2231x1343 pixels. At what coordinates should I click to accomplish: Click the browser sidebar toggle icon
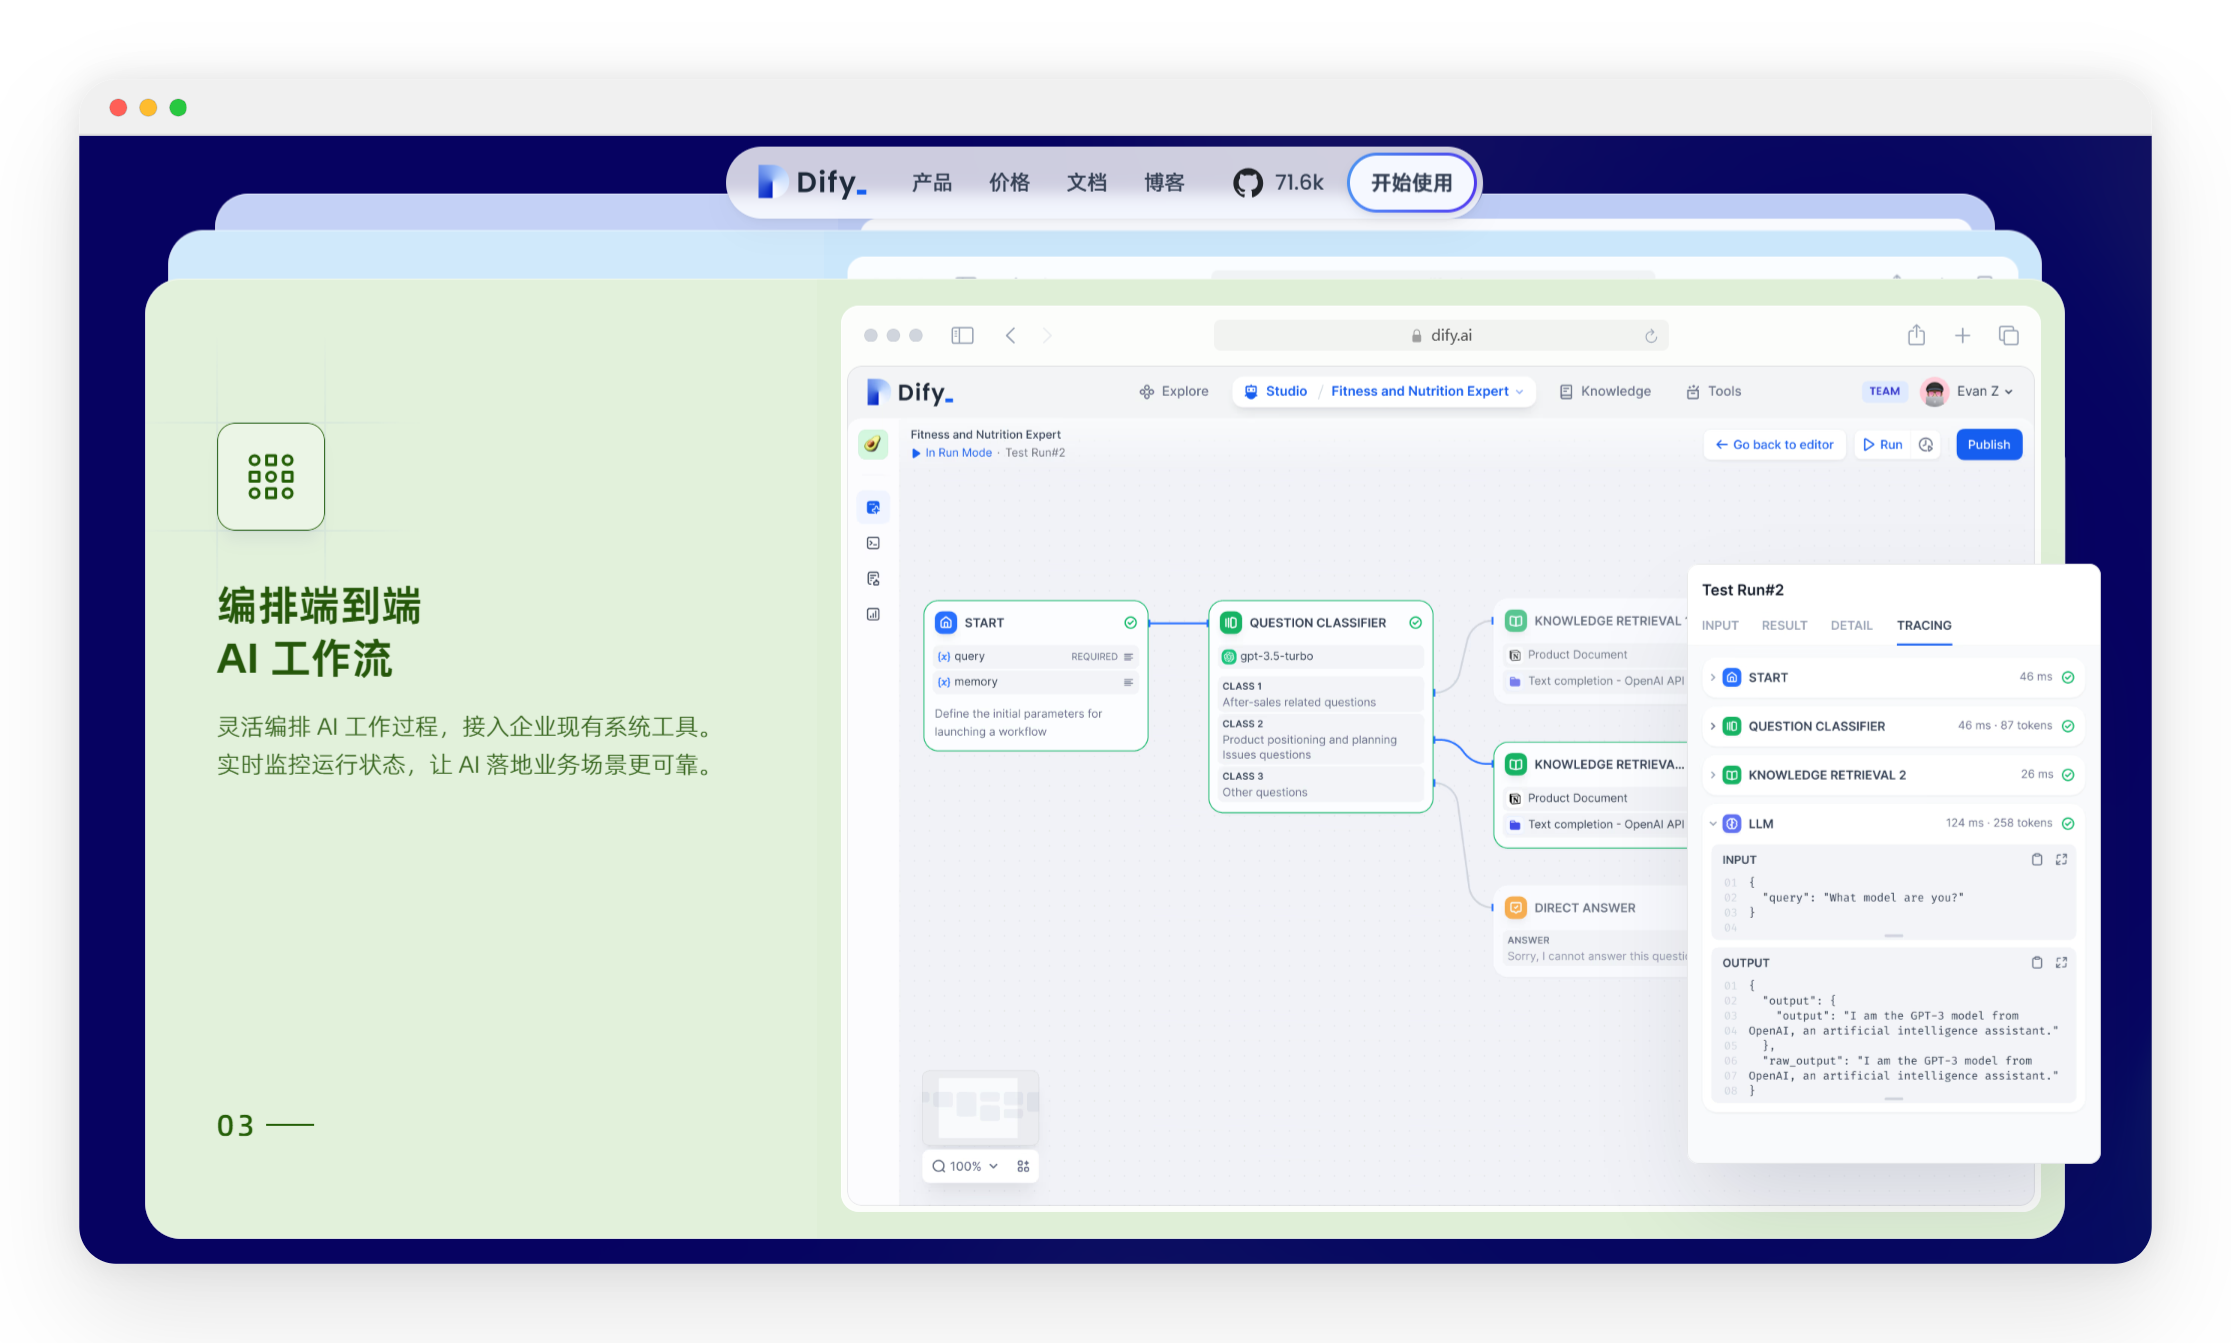962,336
